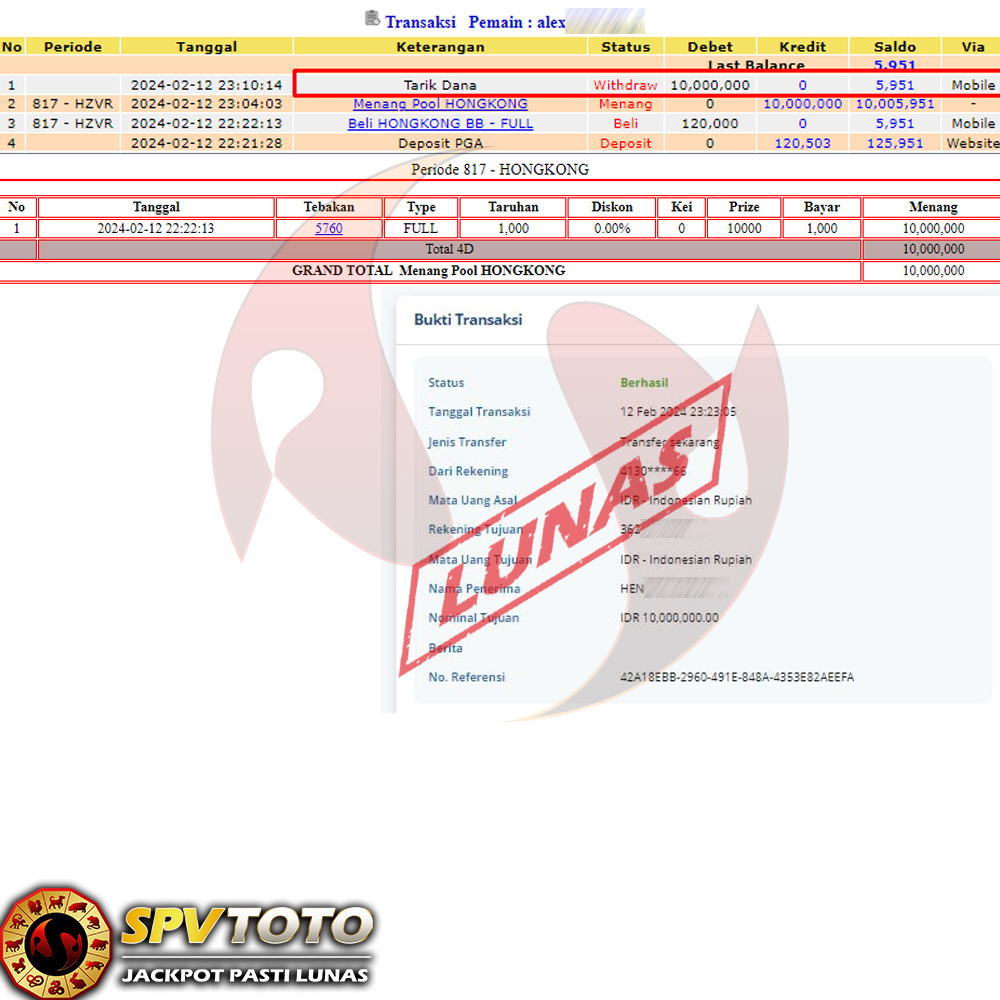
Task: Click the Debet column header
Action: (710, 47)
